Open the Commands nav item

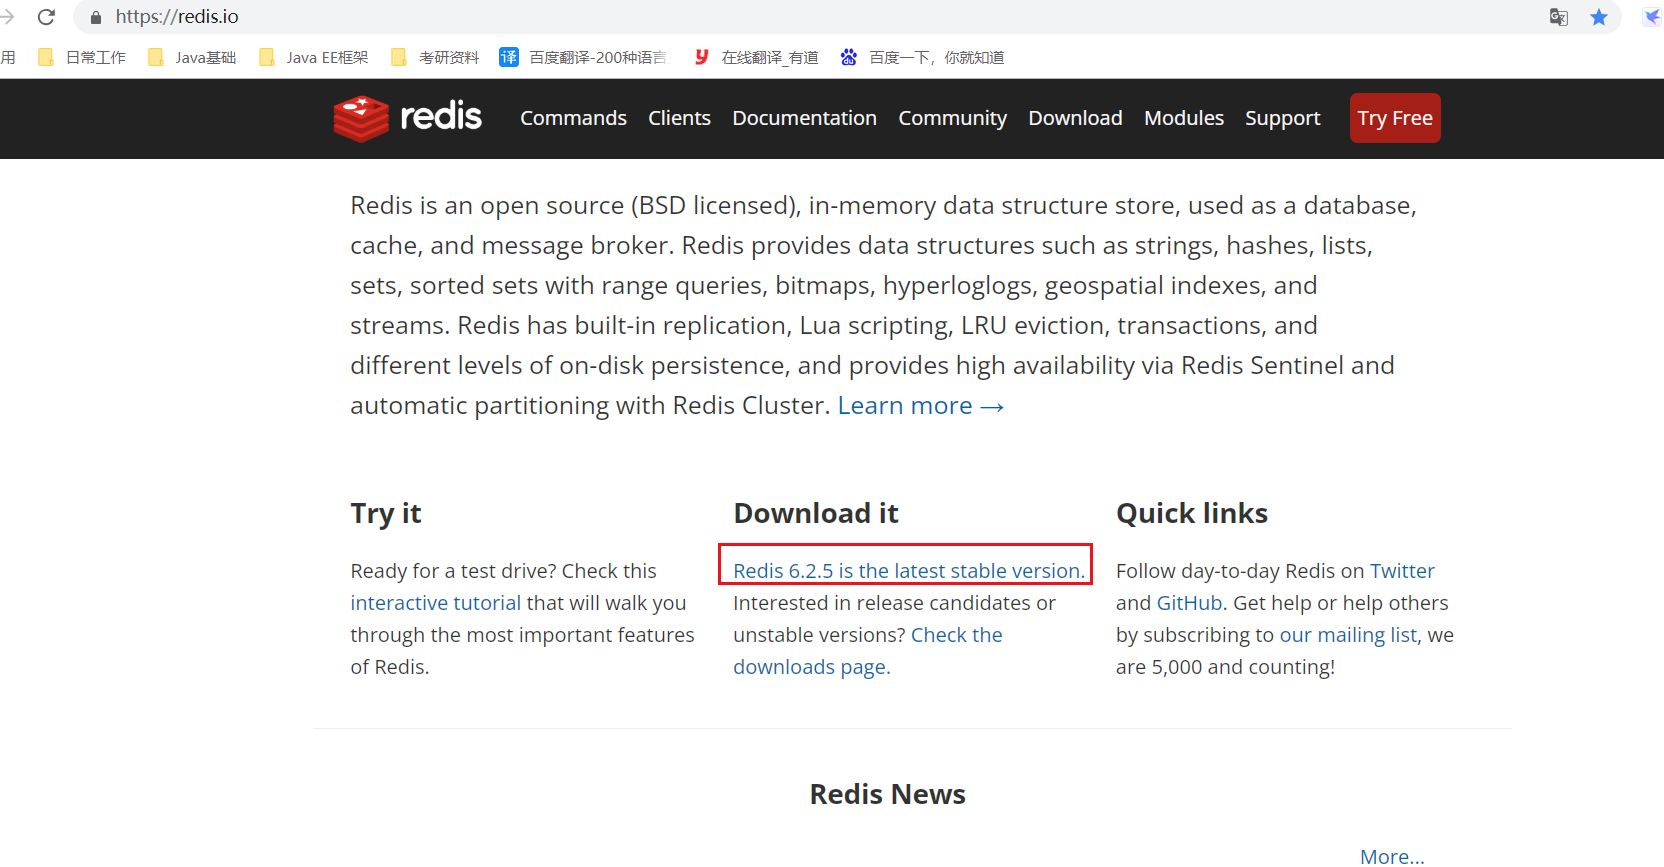(x=573, y=118)
